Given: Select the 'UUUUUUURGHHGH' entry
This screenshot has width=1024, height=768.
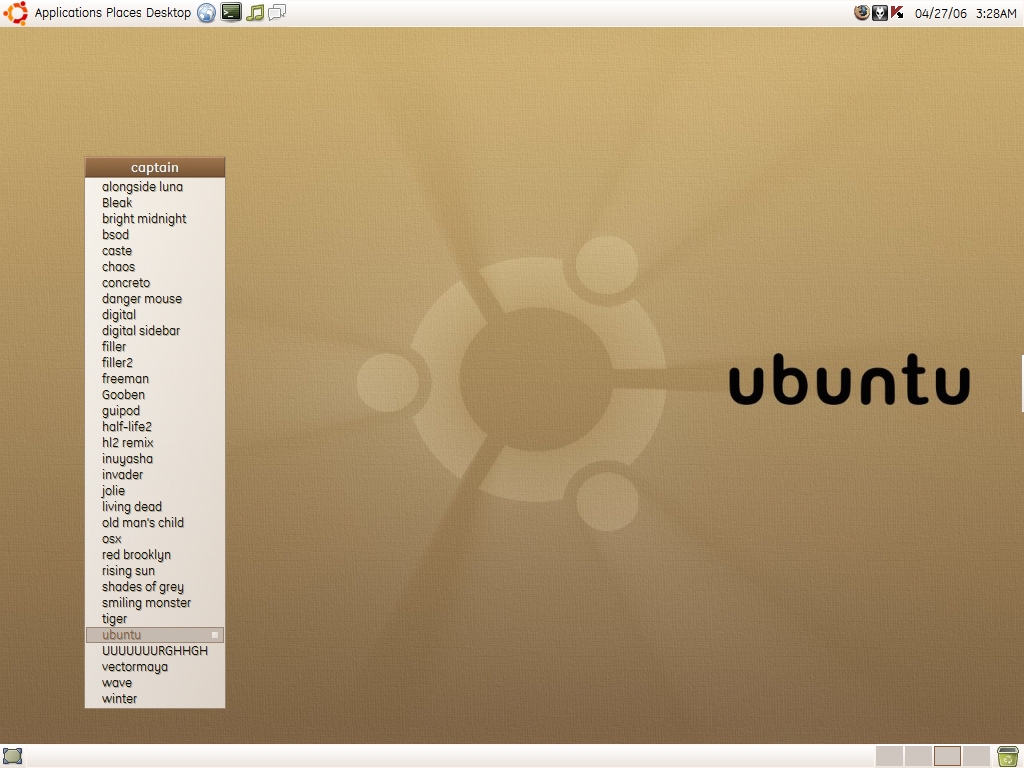Looking at the screenshot, I should pos(155,650).
